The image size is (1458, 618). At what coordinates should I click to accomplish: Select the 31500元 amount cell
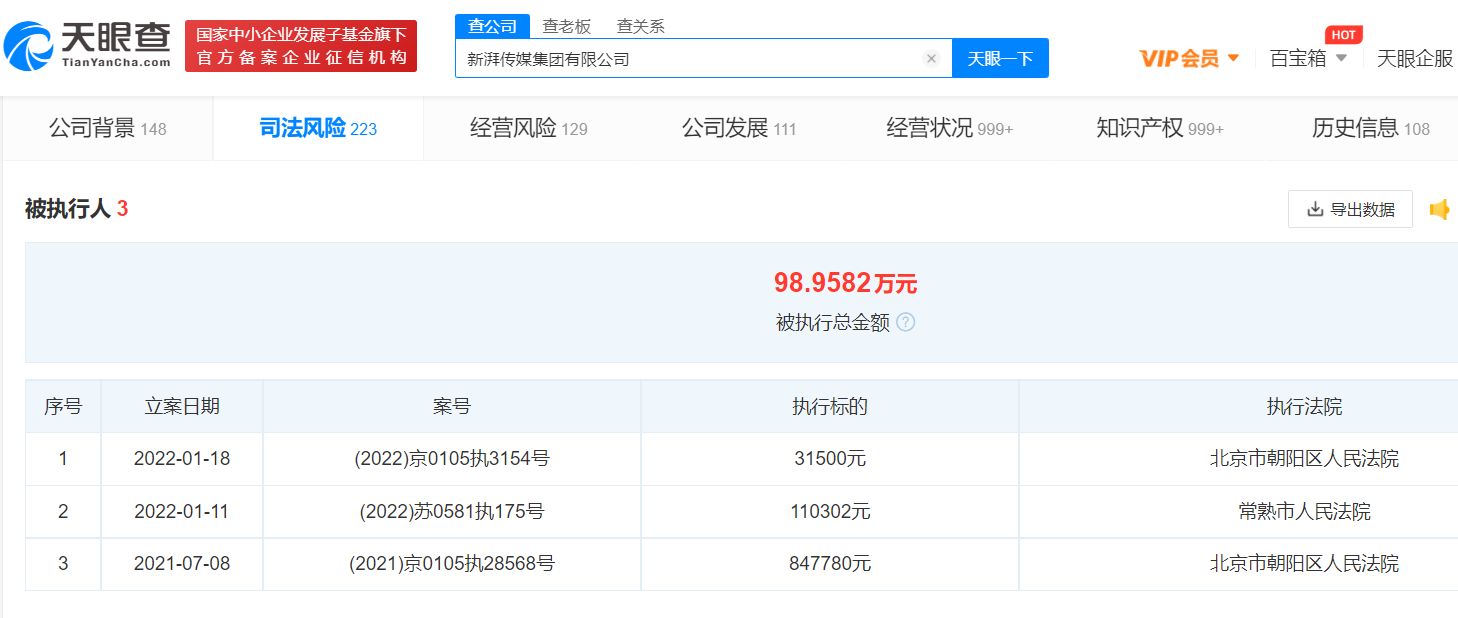830,459
